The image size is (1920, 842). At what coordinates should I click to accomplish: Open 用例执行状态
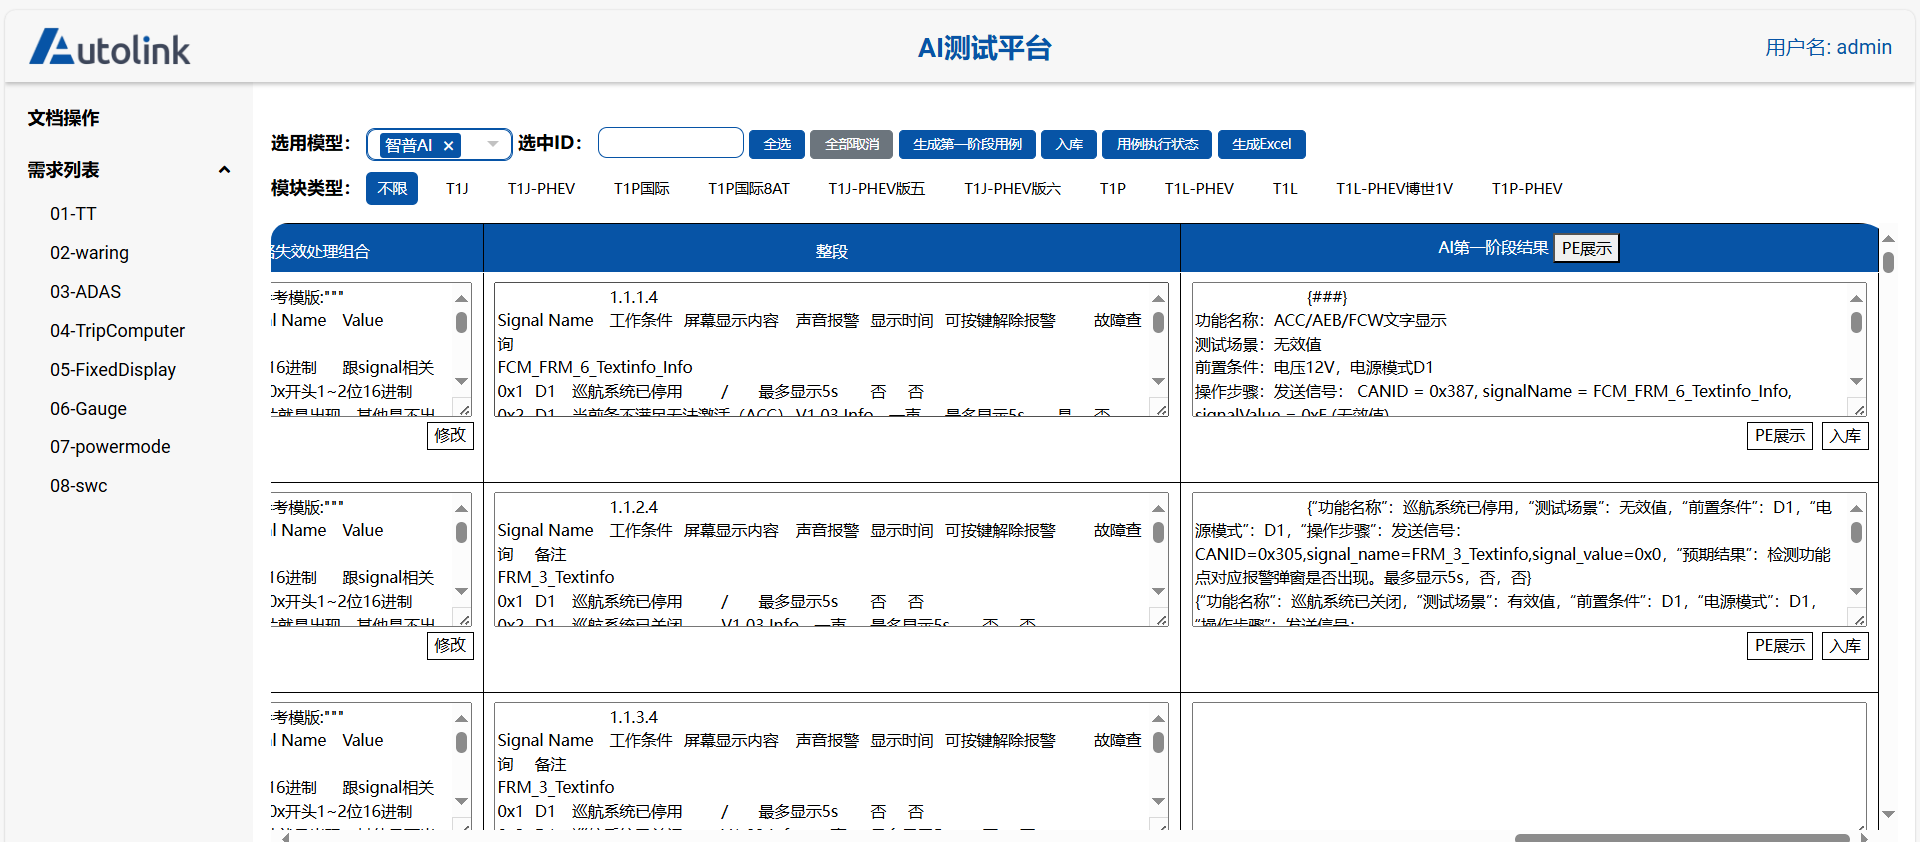coord(1157,144)
